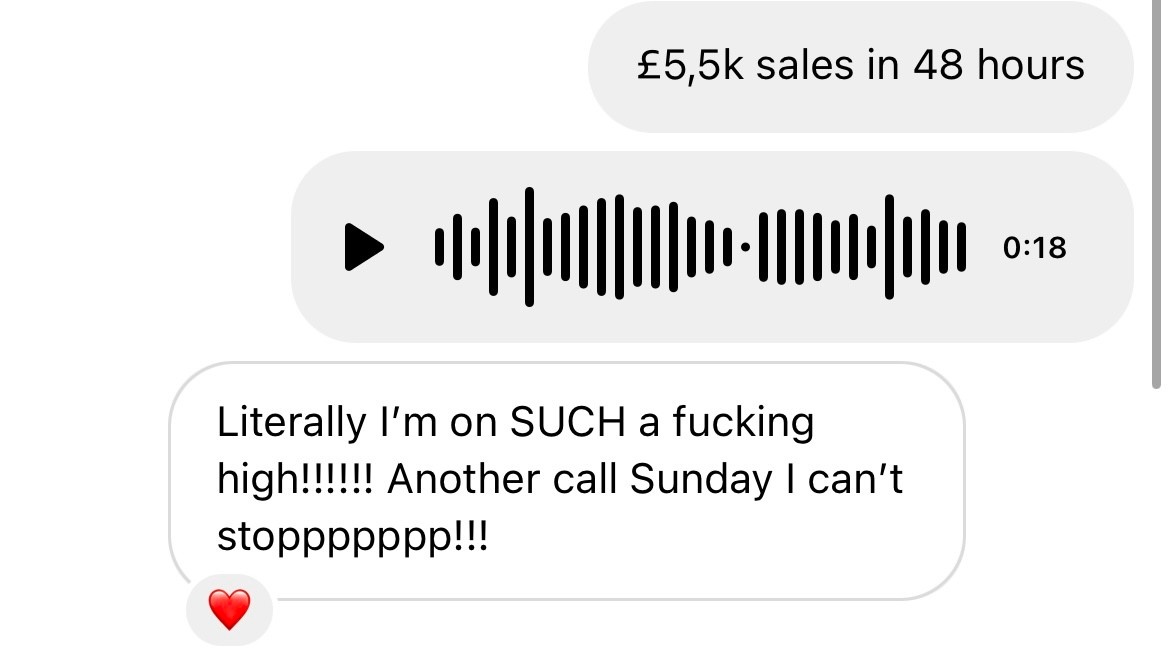Click the last bar of the waveform
1170x651 pixels.
click(x=961, y=247)
